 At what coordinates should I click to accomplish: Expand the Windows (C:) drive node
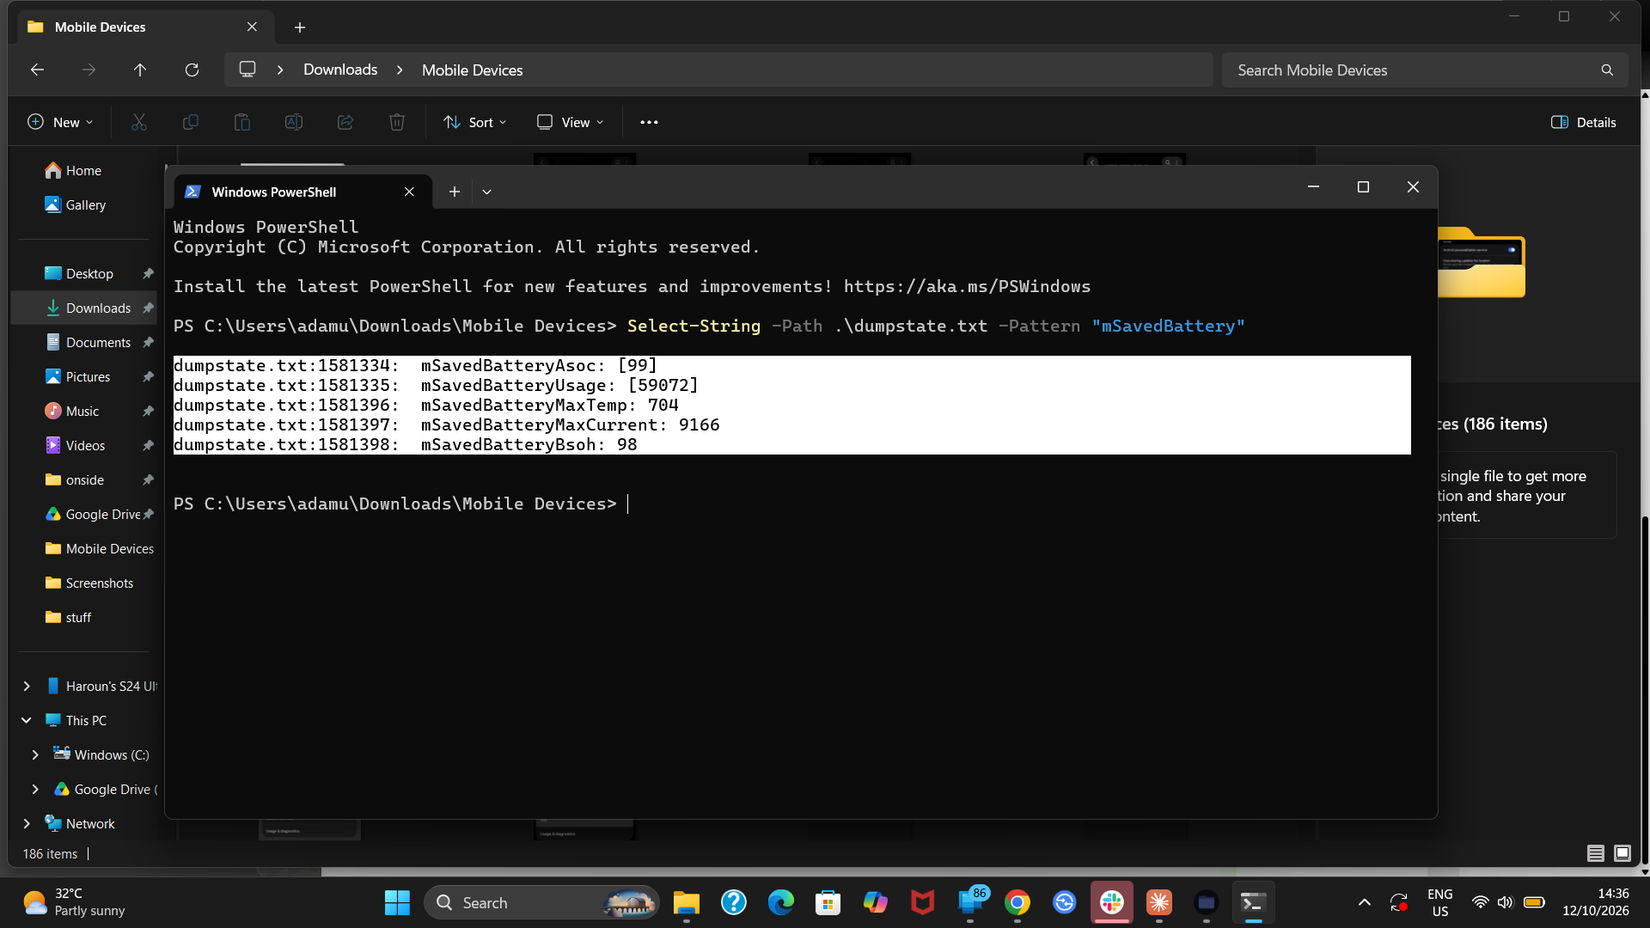pyautogui.click(x=35, y=755)
